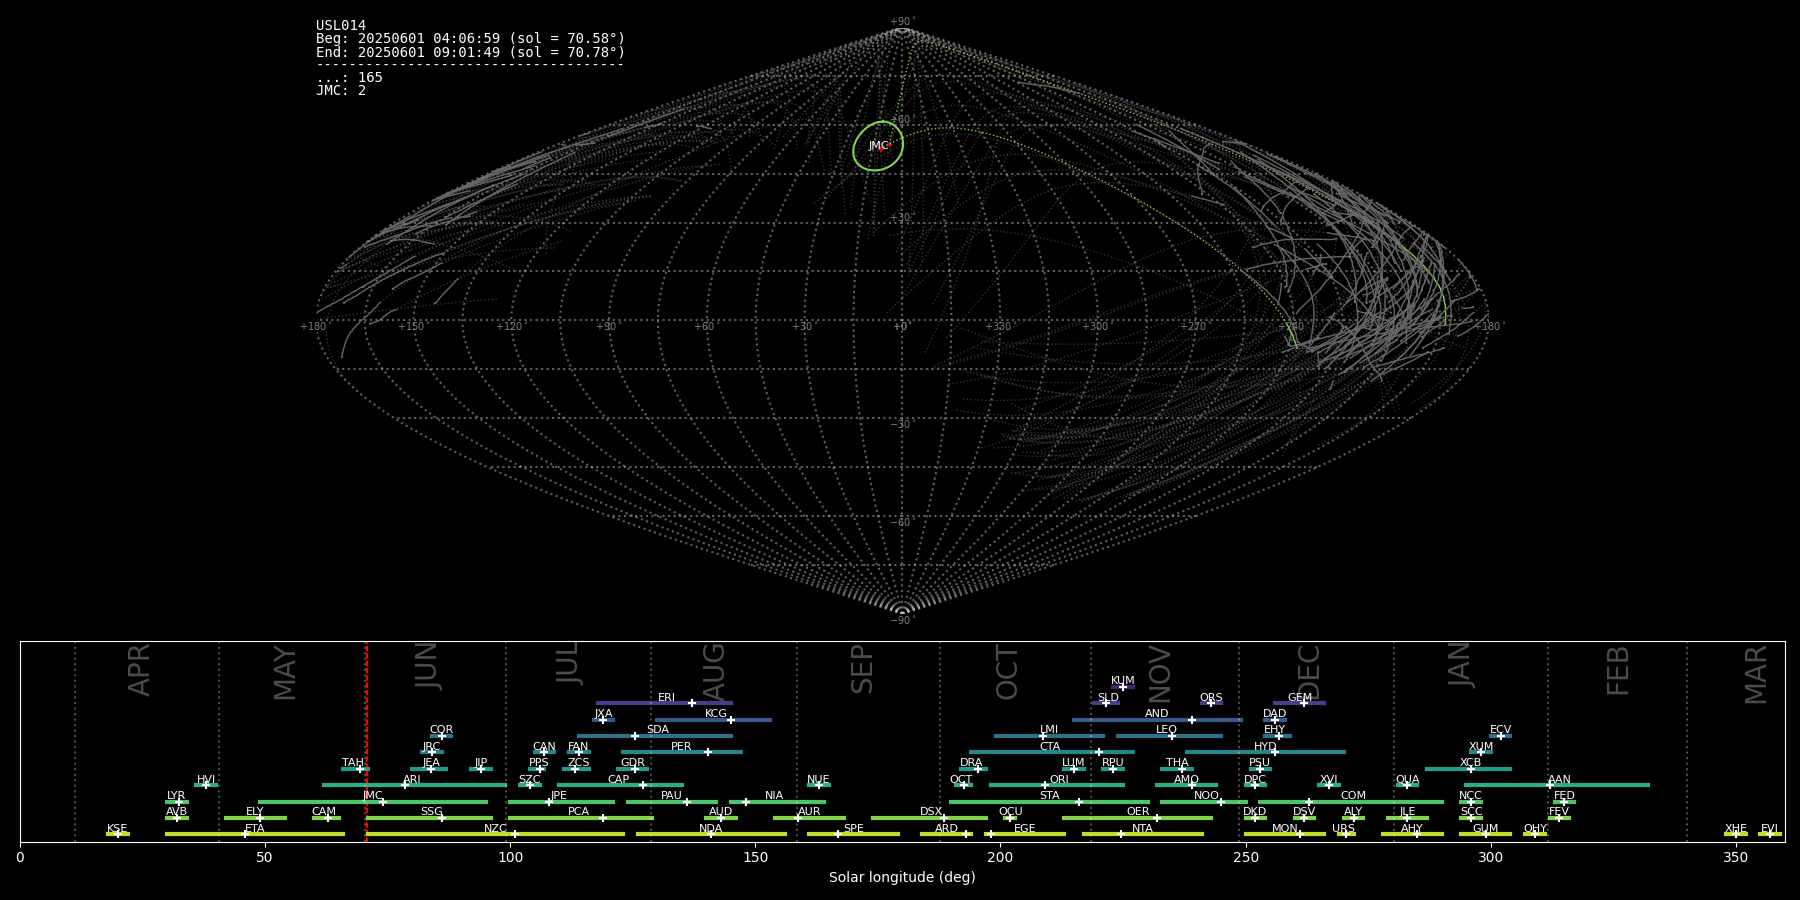Click the AUR shower label
The height and width of the screenshot is (900, 1800).
pos(809,812)
